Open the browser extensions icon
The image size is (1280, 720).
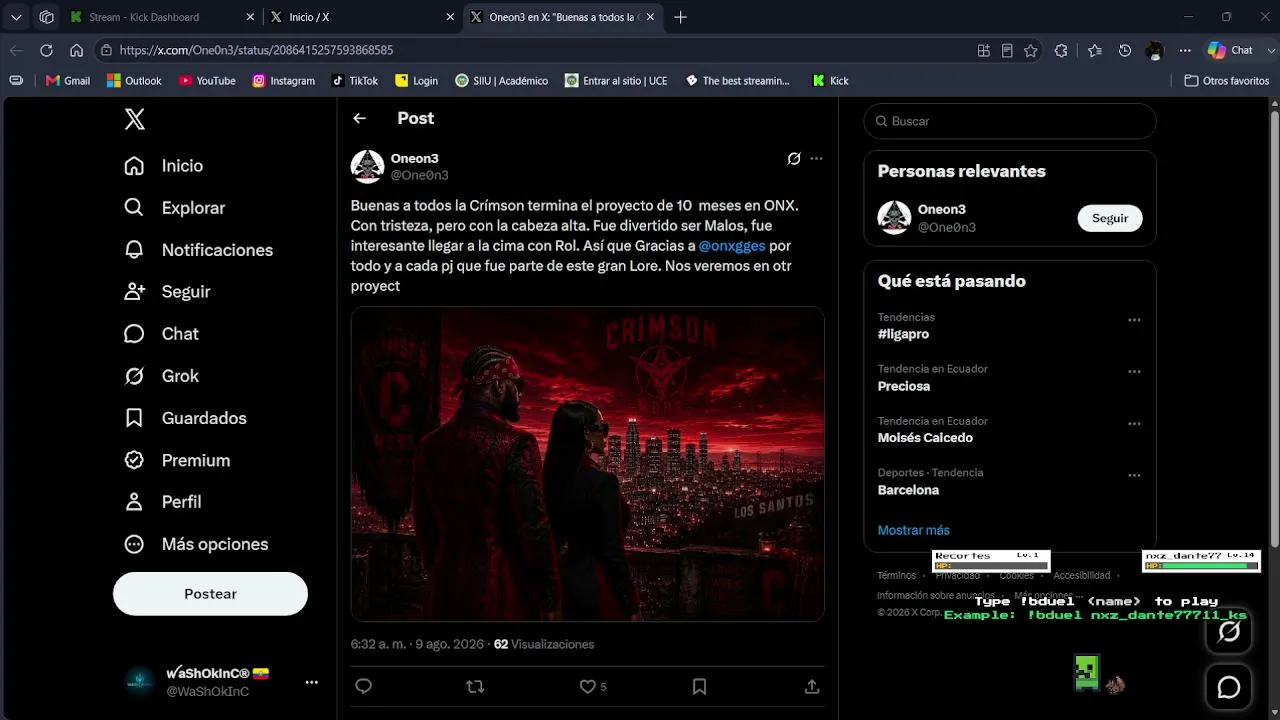coord(1061,50)
